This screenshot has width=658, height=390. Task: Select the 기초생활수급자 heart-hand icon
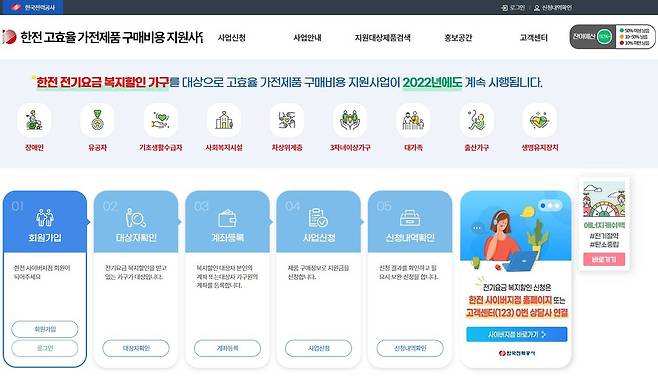point(160,120)
